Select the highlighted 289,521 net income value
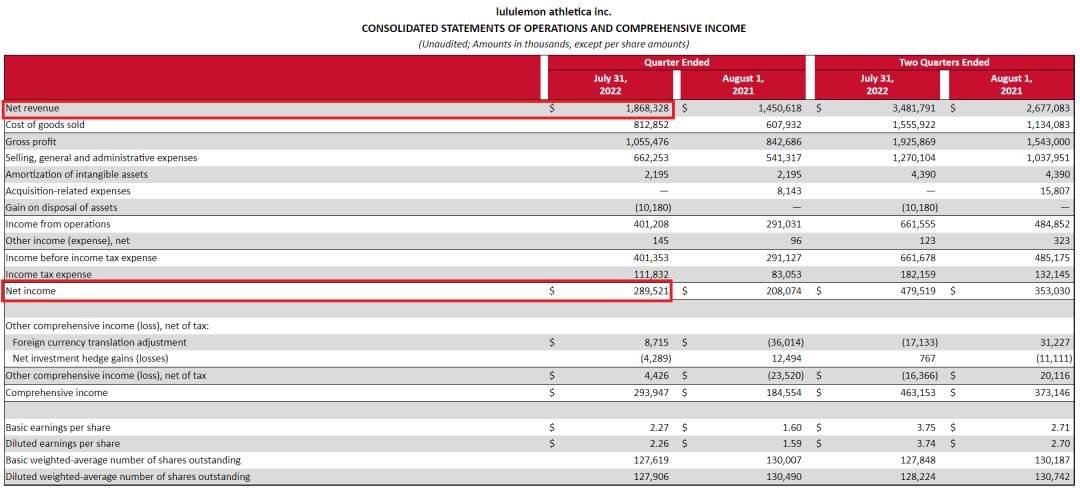This screenshot has width=1080, height=492. [649, 291]
